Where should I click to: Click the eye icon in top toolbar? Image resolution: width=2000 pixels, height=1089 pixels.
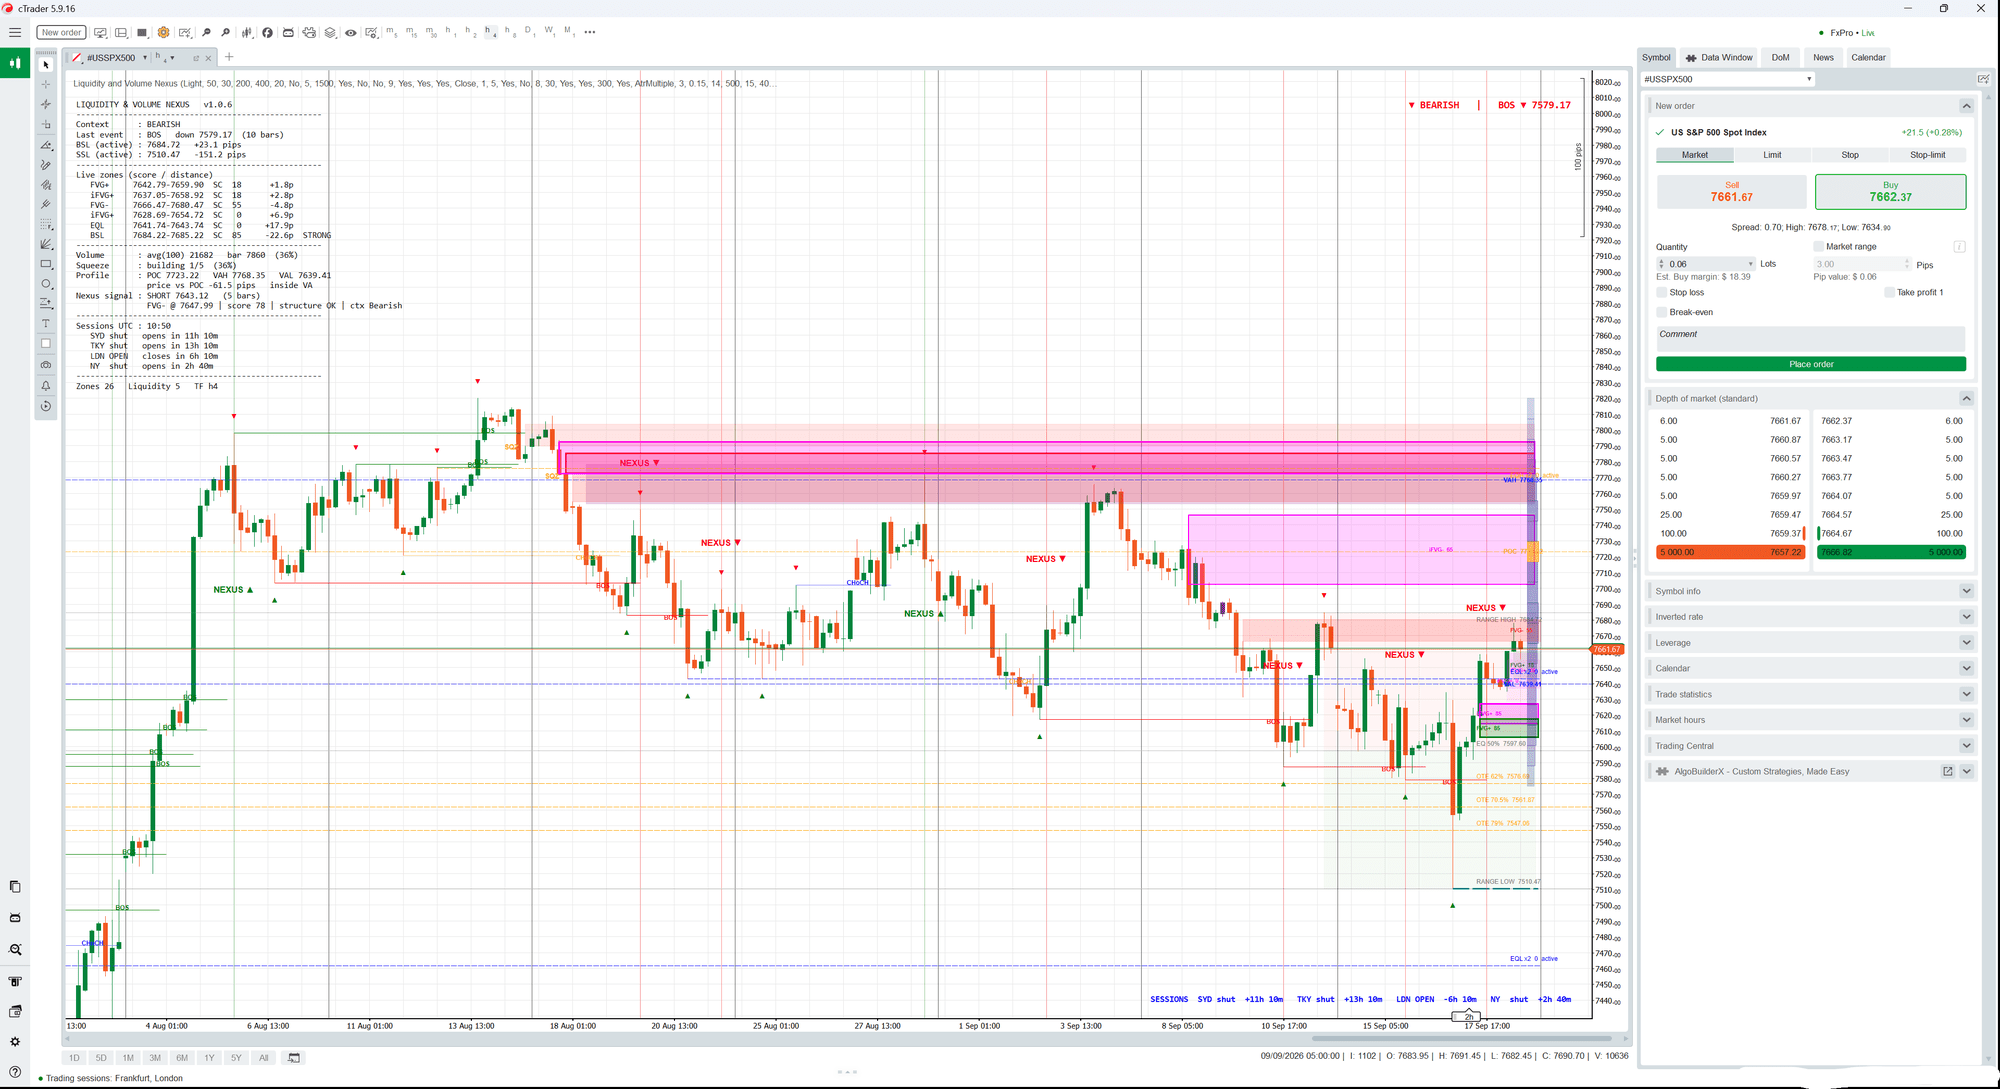point(351,32)
